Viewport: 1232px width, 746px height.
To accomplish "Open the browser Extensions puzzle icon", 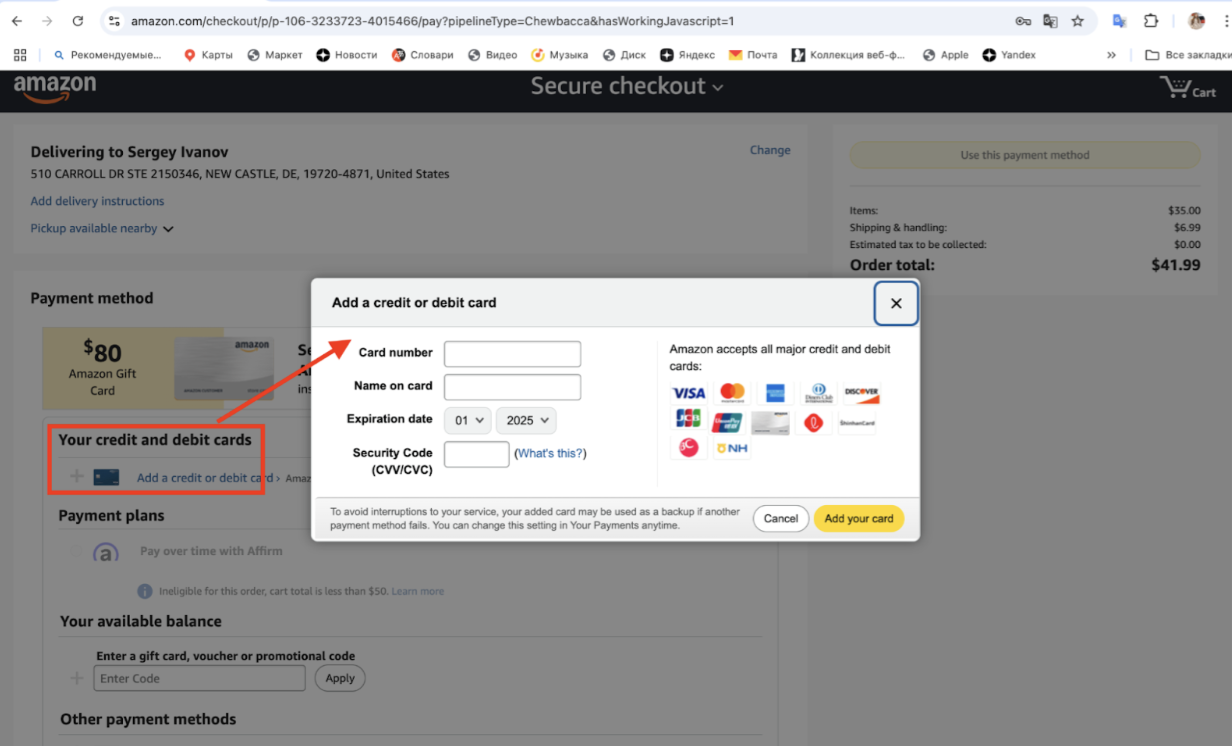I will pos(1151,21).
